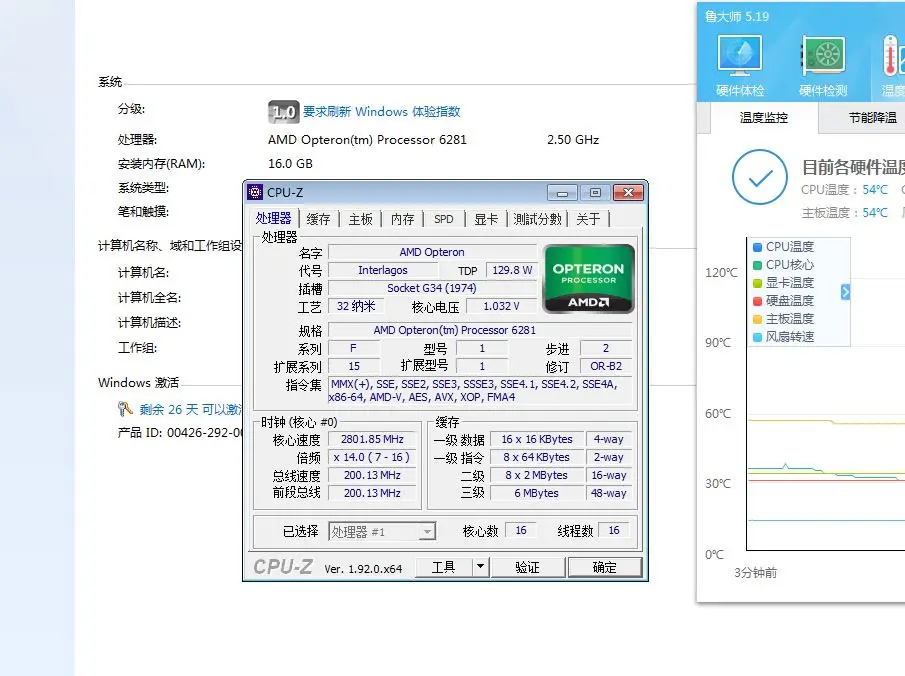Switch to the 显卡 tab

486,219
